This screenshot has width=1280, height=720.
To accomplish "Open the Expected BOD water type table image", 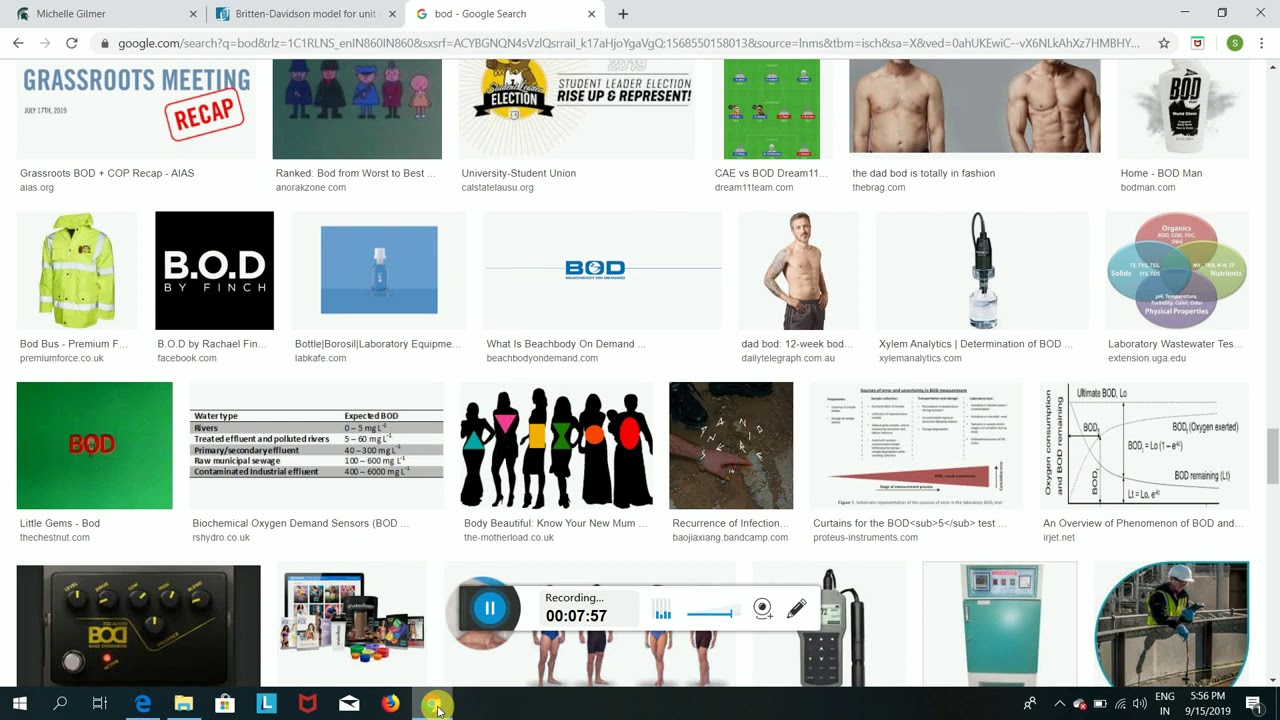I will tap(316, 445).
